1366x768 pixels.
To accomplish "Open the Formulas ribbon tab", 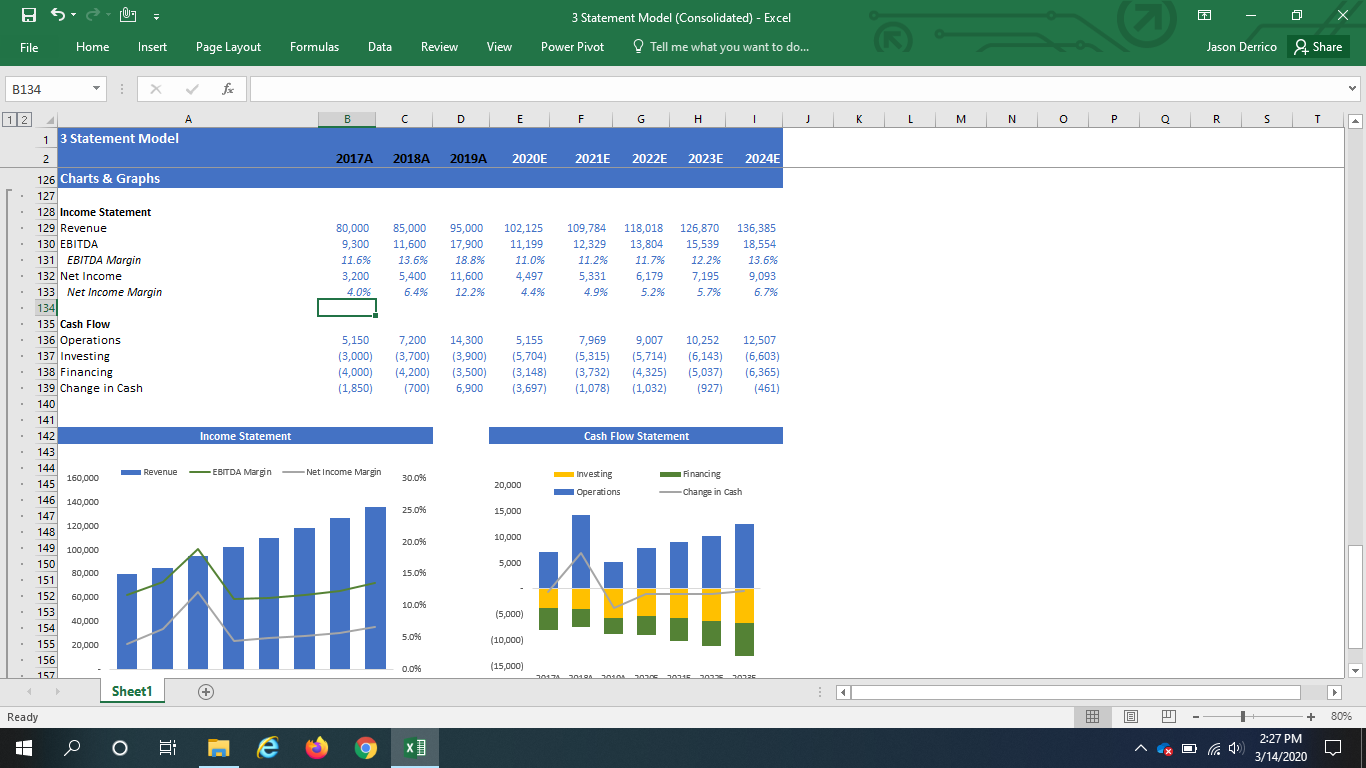I will click(314, 47).
